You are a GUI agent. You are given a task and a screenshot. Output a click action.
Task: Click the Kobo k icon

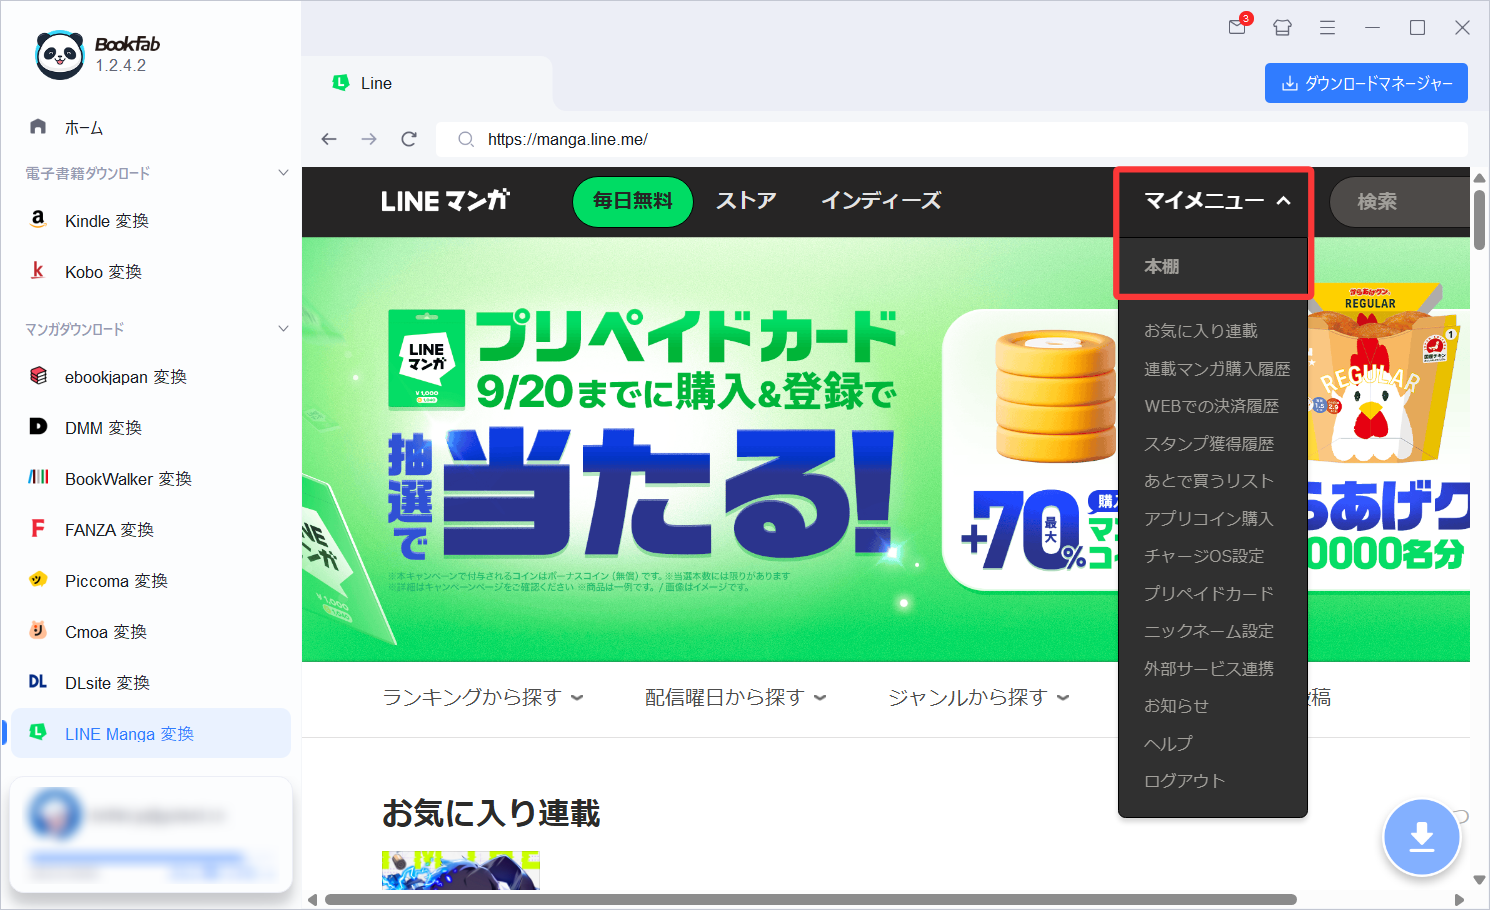[38, 270]
